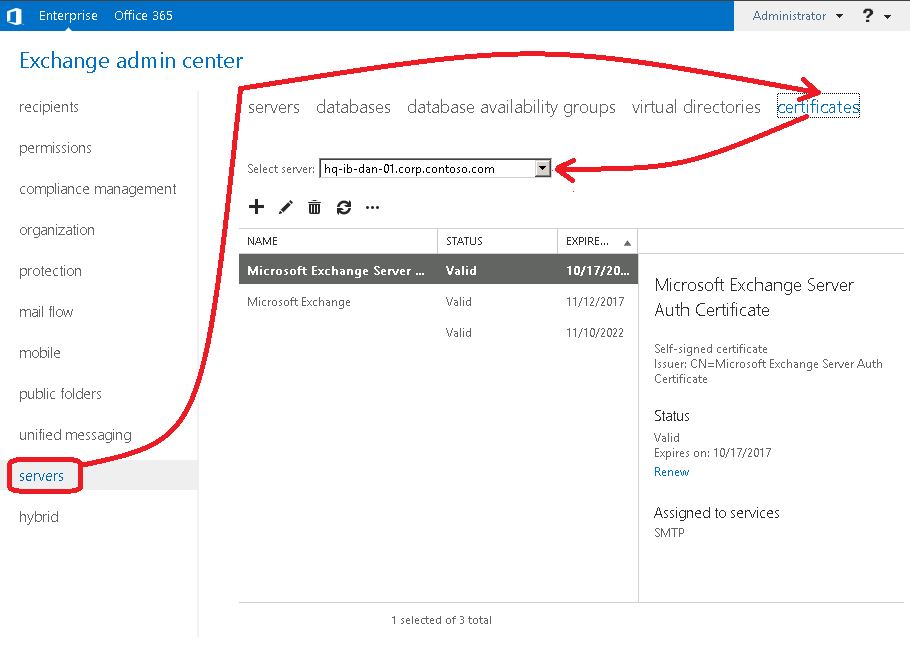
Task: Click the SMTP assigned service text
Action: pos(669,532)
